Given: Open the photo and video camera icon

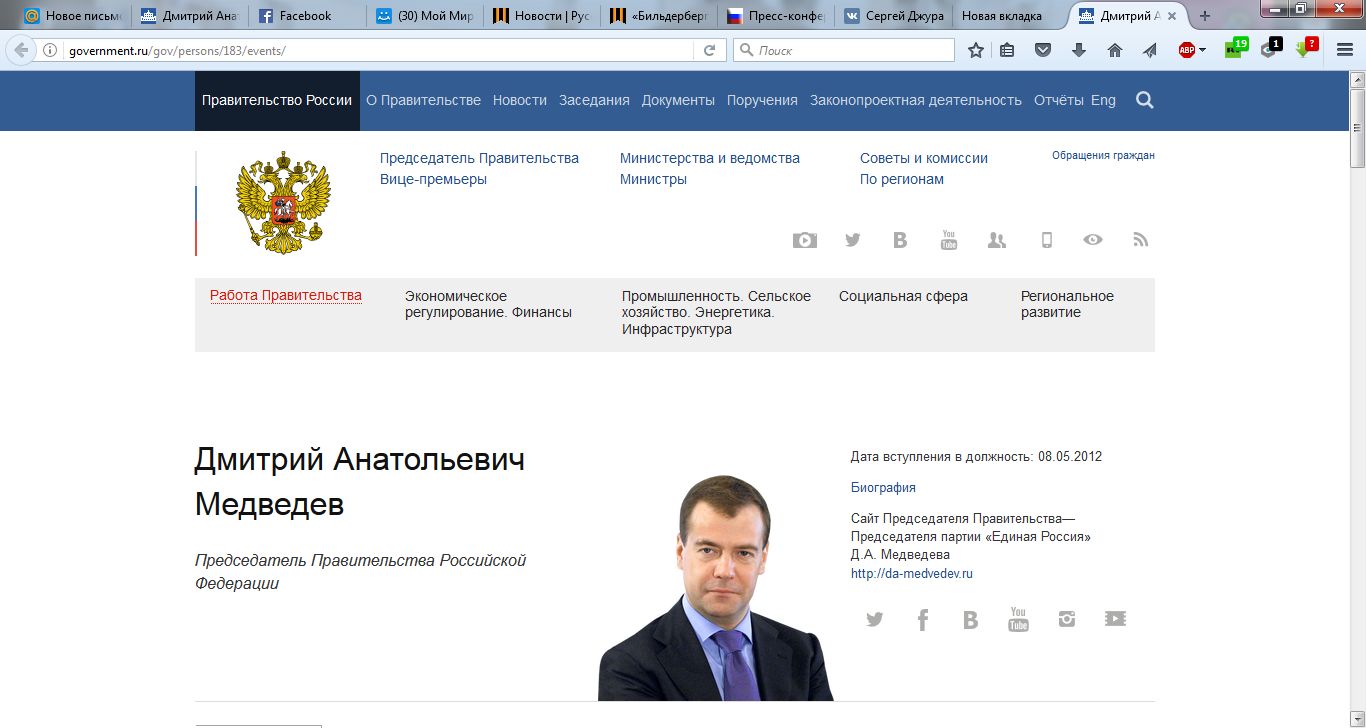Looking at the screenshot, I should [x=804, y=240].
